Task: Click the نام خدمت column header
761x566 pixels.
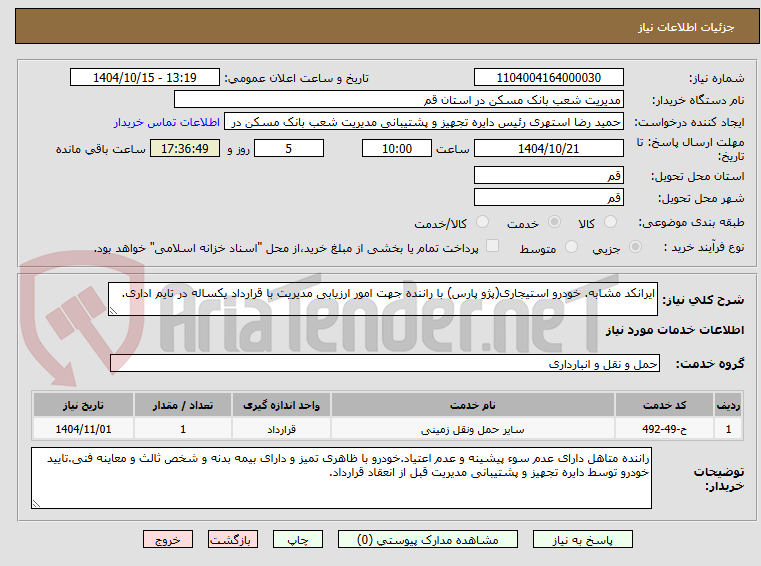Action: click(473, 405)
